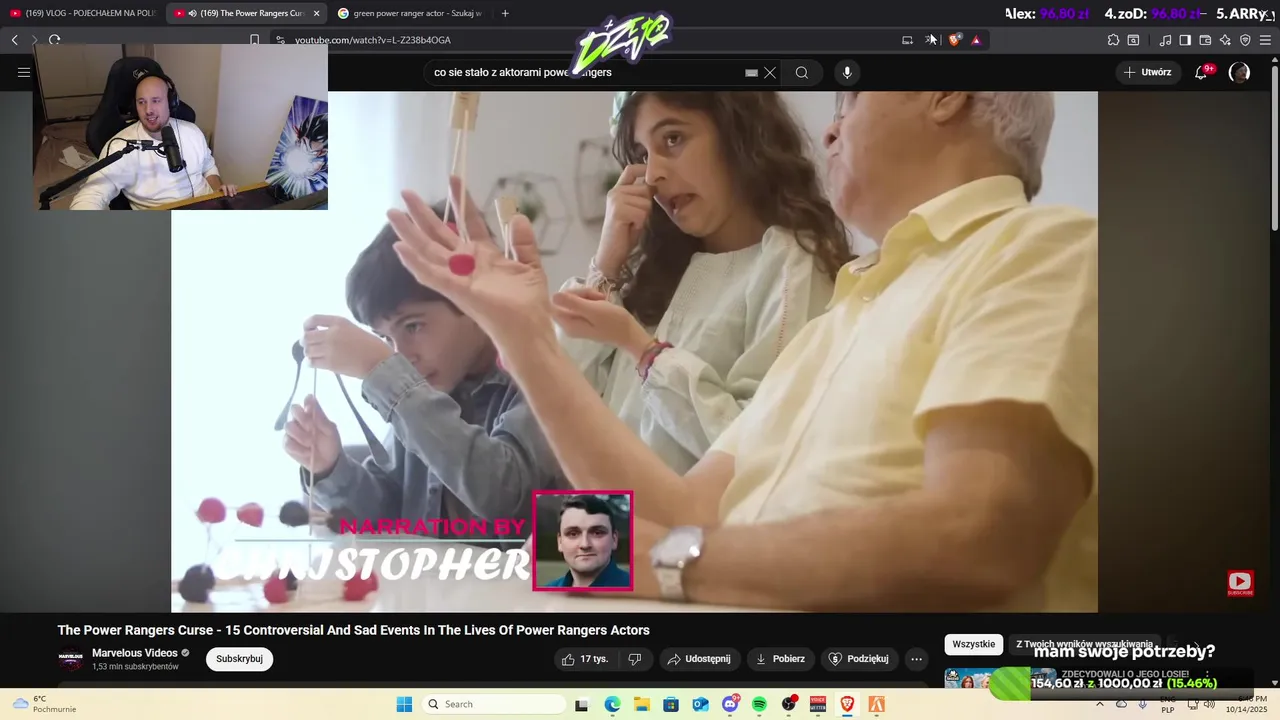
Task: Open the Windows Start menu
Action: (404, 704)
